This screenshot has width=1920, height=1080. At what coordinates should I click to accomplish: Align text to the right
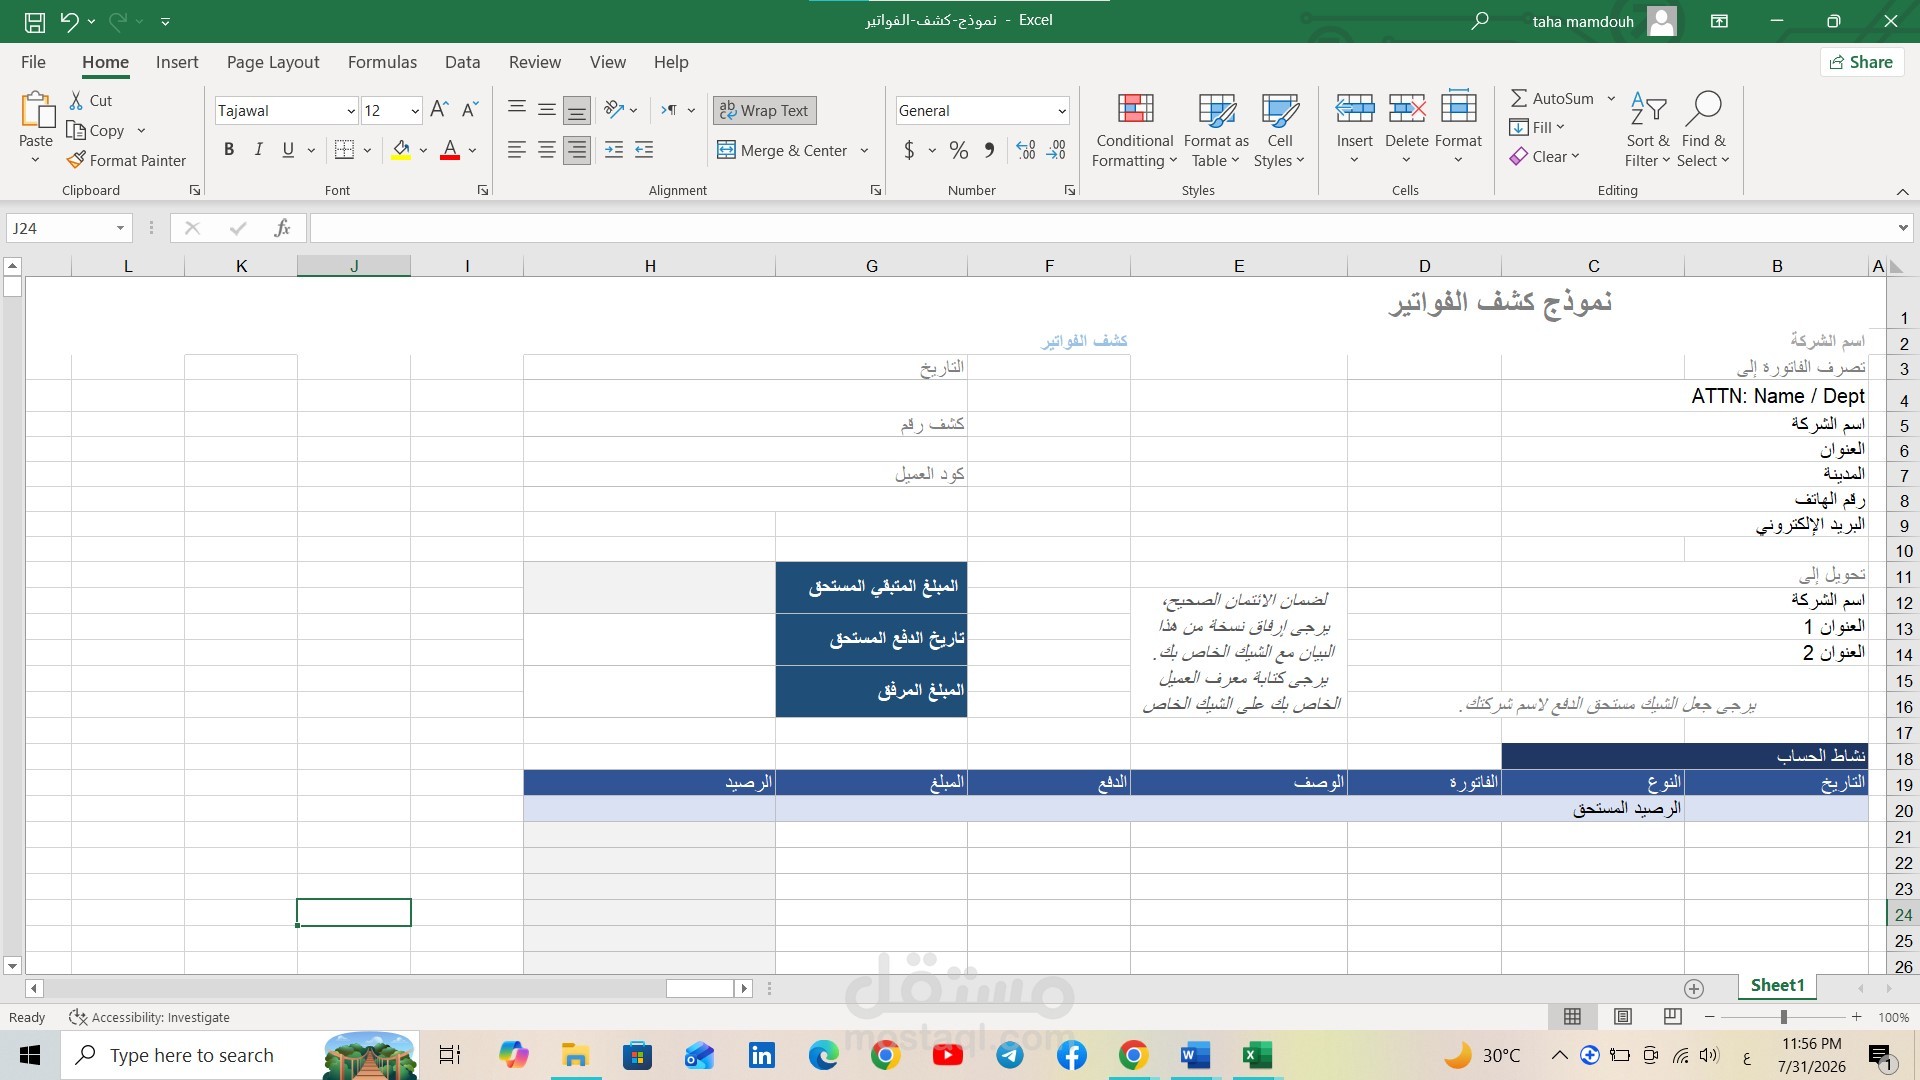[577, 150]
